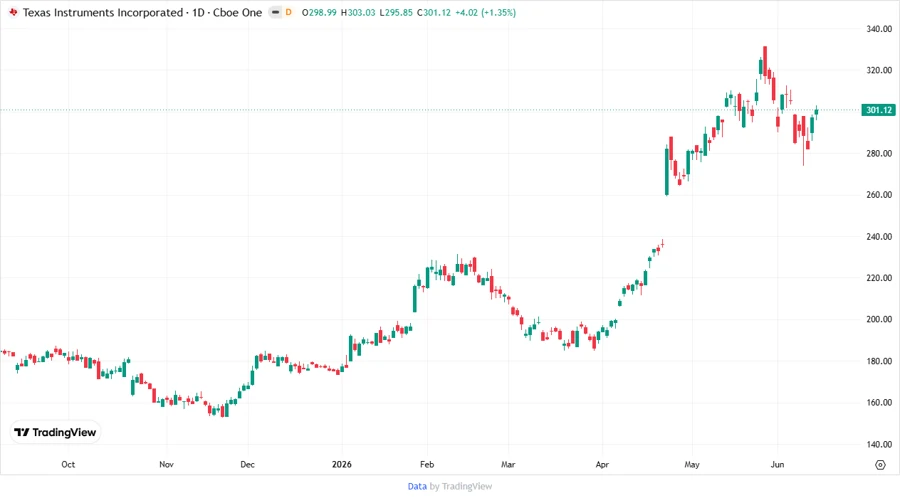
Task: Click the Nov label on time axis
Action: point(166,464)
